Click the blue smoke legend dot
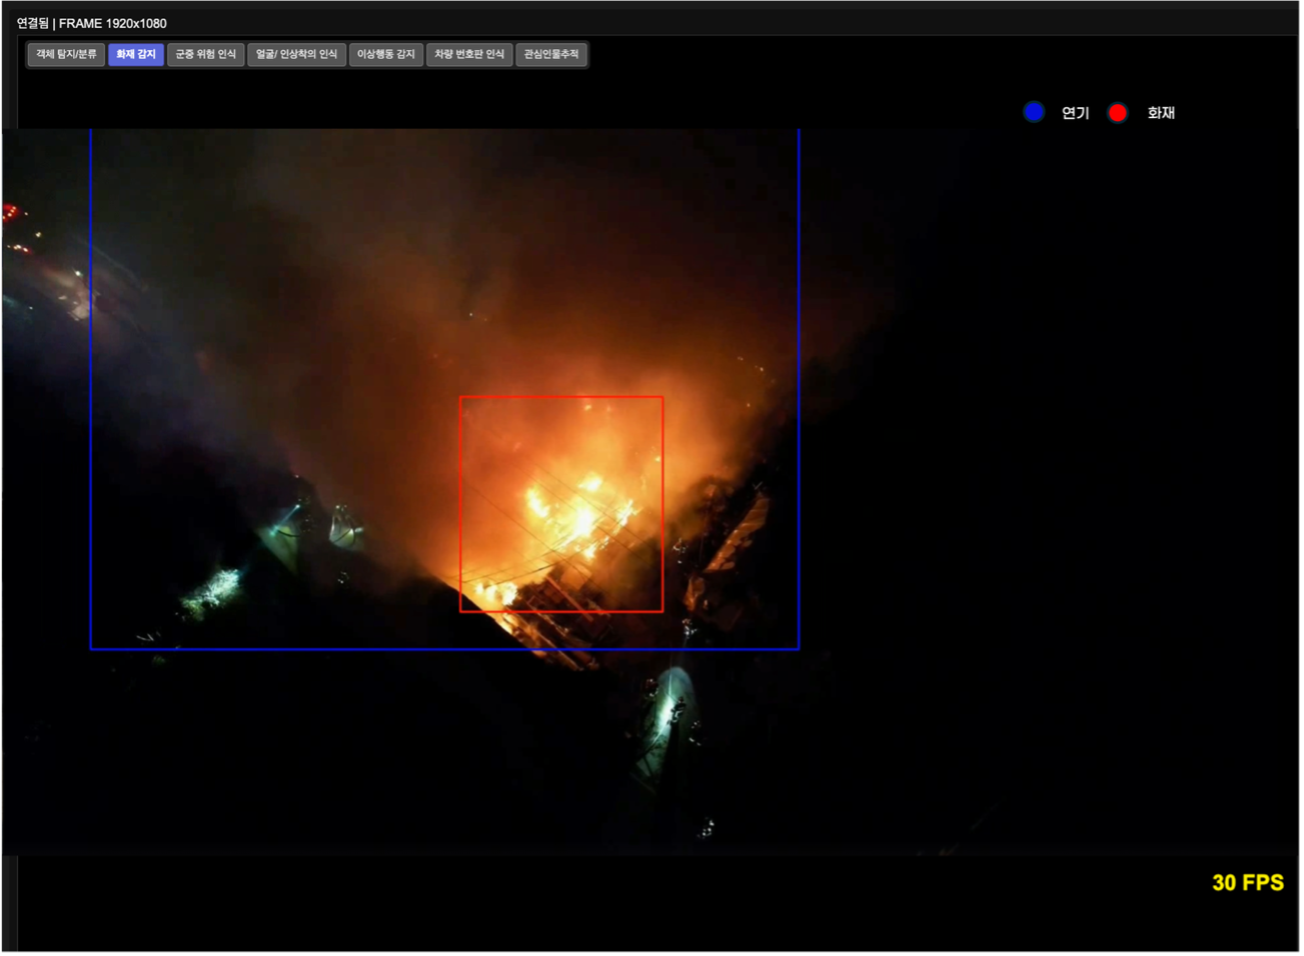Image resolution: width=1304 pixels, height=956 pixels. point(1034,112)
